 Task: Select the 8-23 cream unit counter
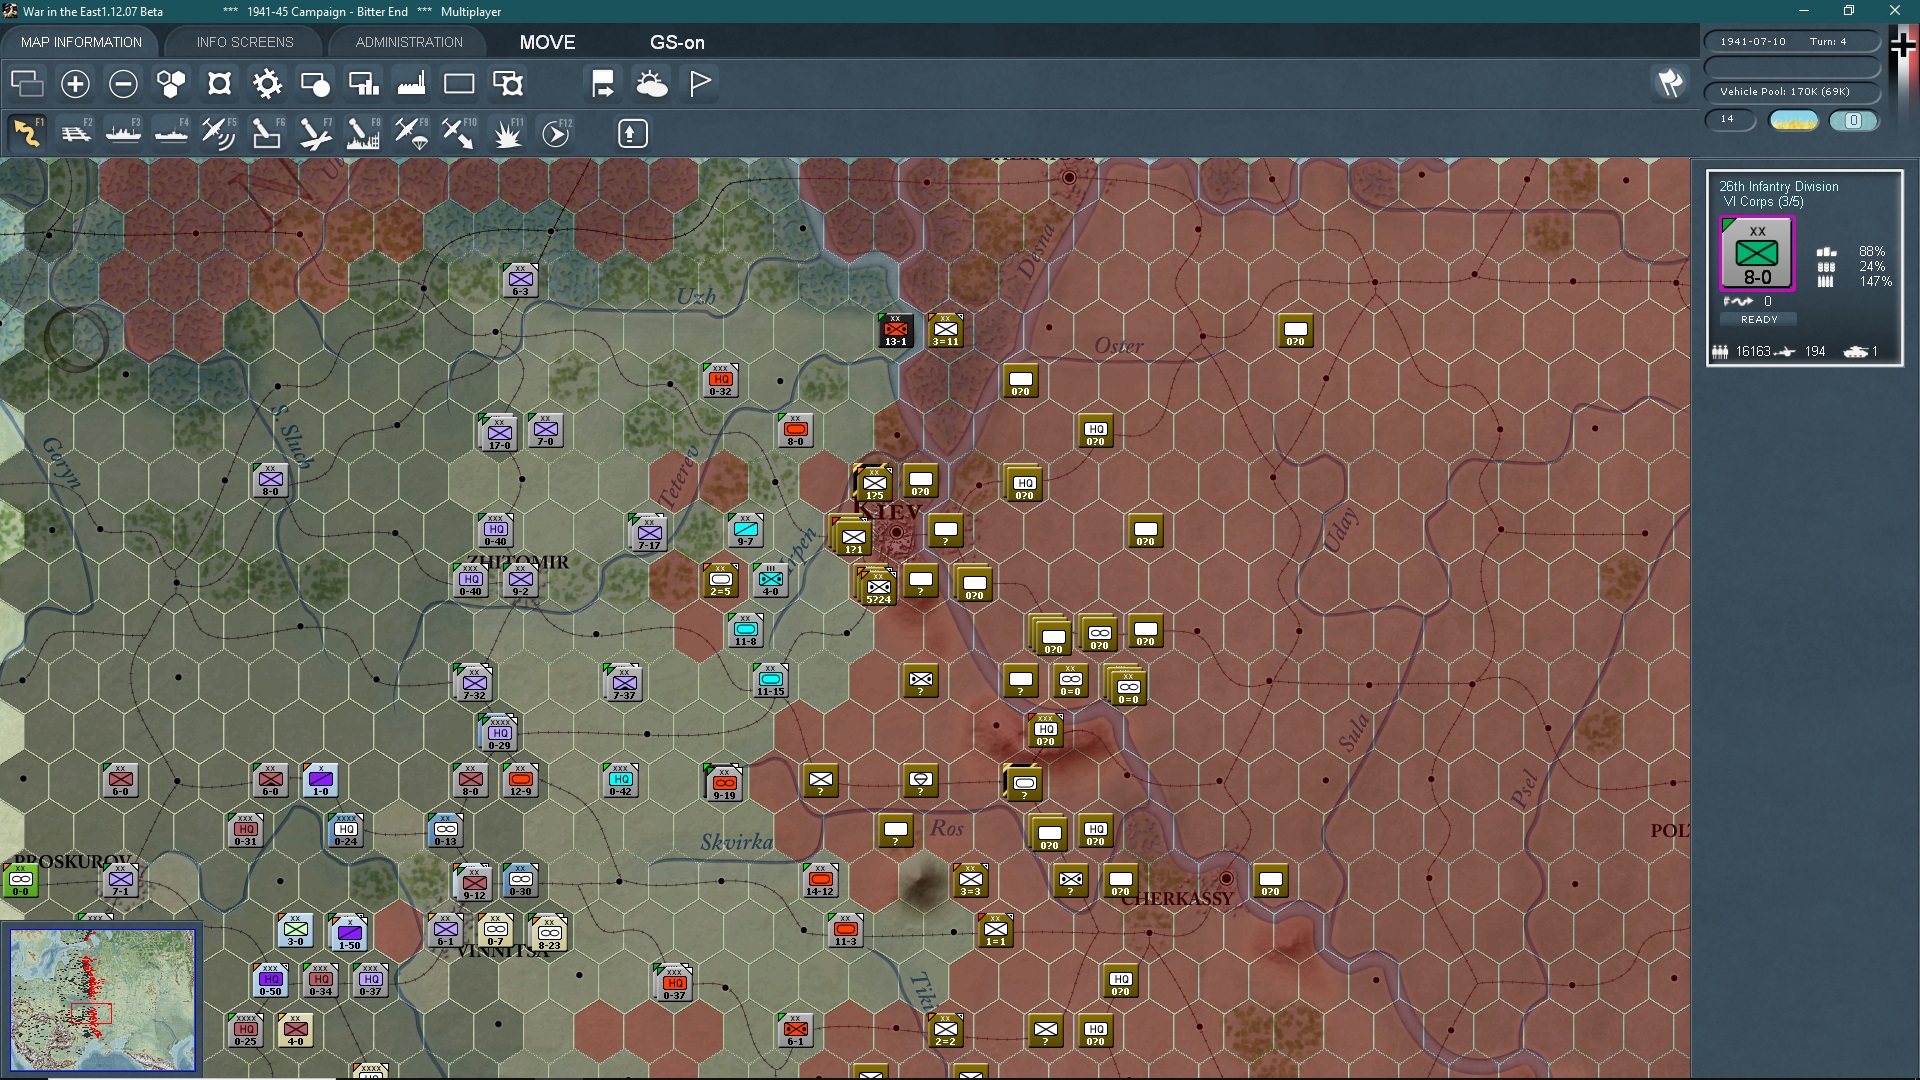(549, 933)
